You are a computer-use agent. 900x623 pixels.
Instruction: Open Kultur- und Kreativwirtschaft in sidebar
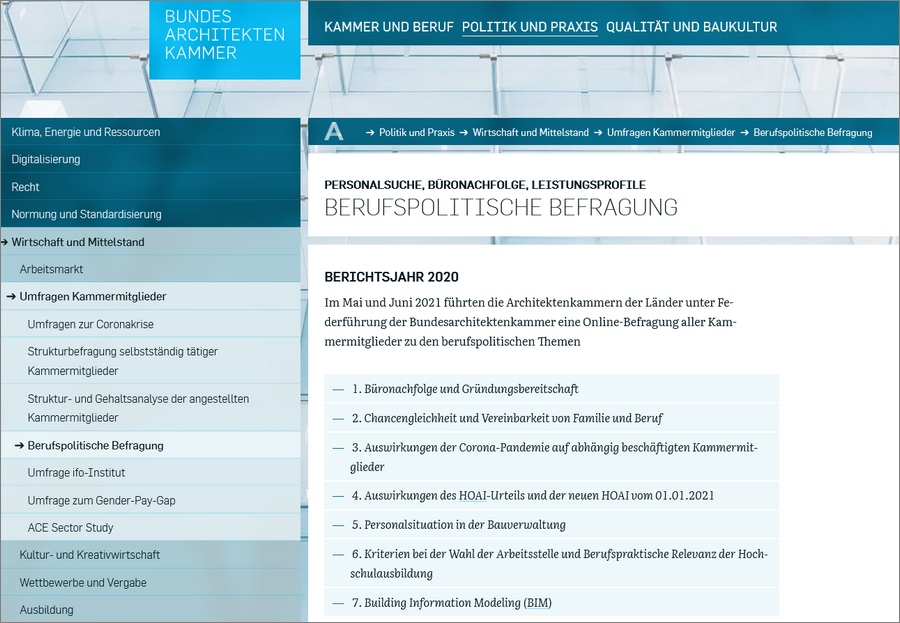[x=150, y=555]
